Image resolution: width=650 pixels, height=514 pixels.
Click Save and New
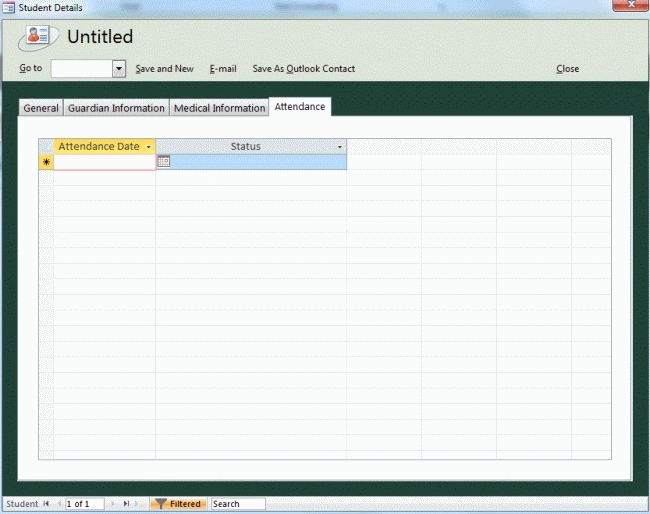tap(165, 69)
